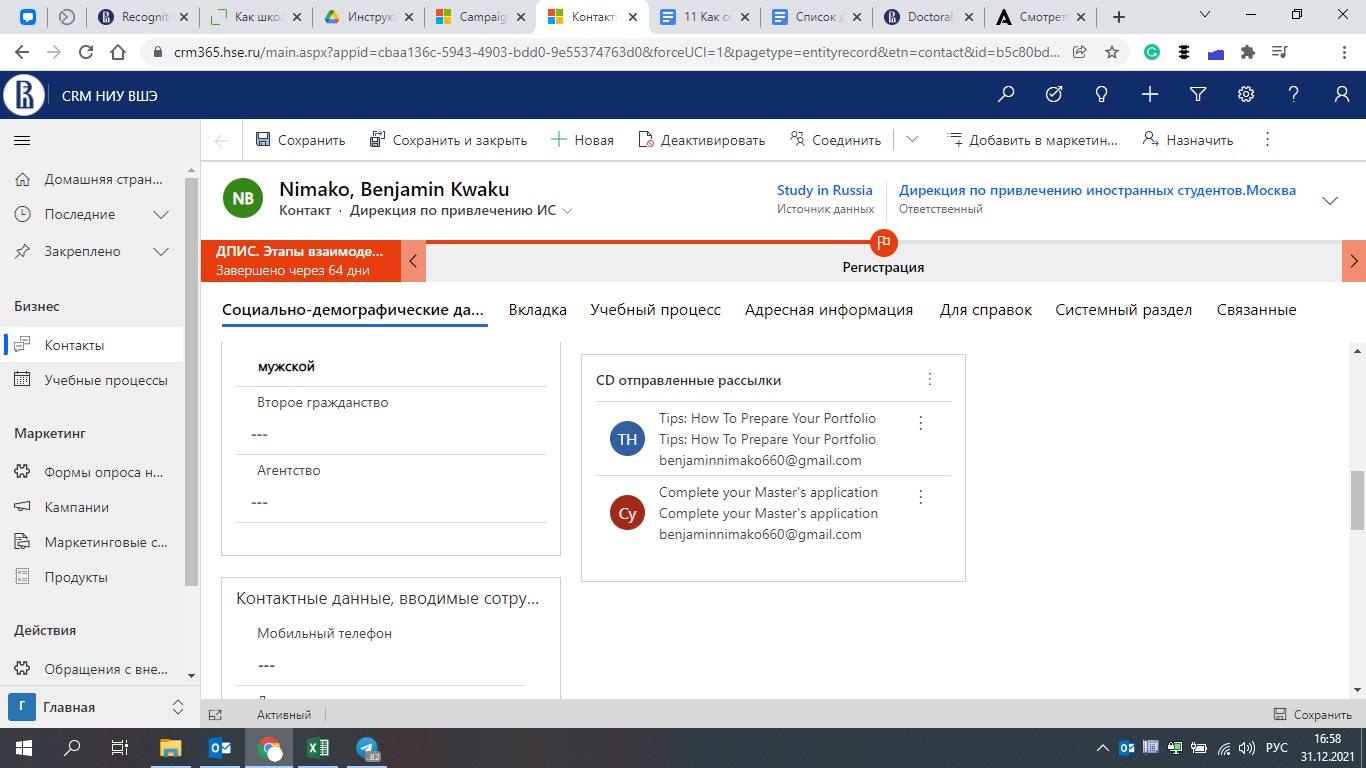Open the Адресная информация tab

[x=828, y=310]
